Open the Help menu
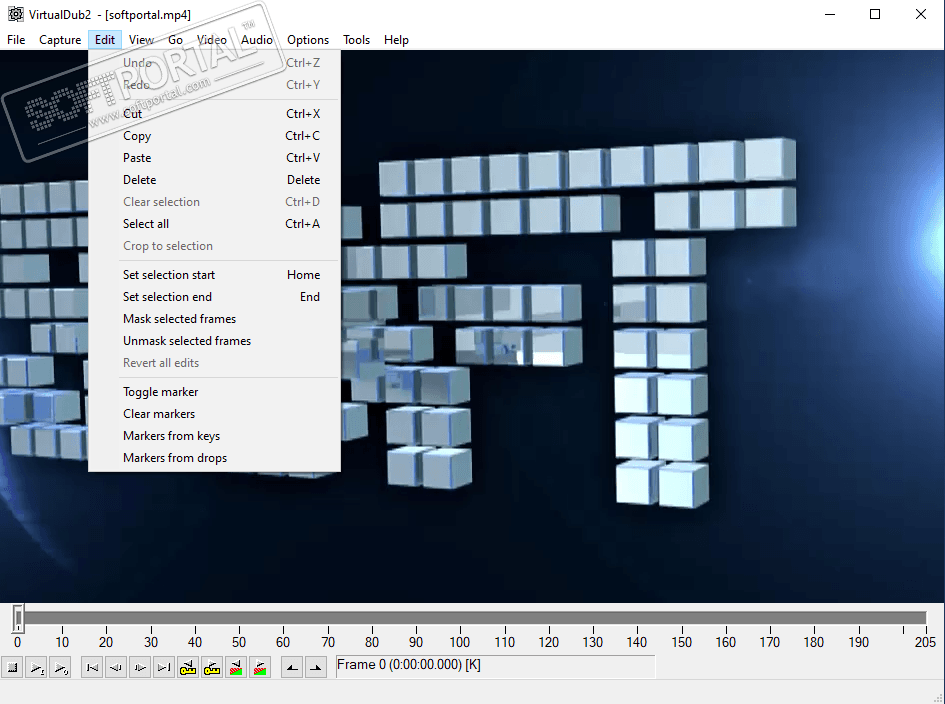 pos(396,40)
